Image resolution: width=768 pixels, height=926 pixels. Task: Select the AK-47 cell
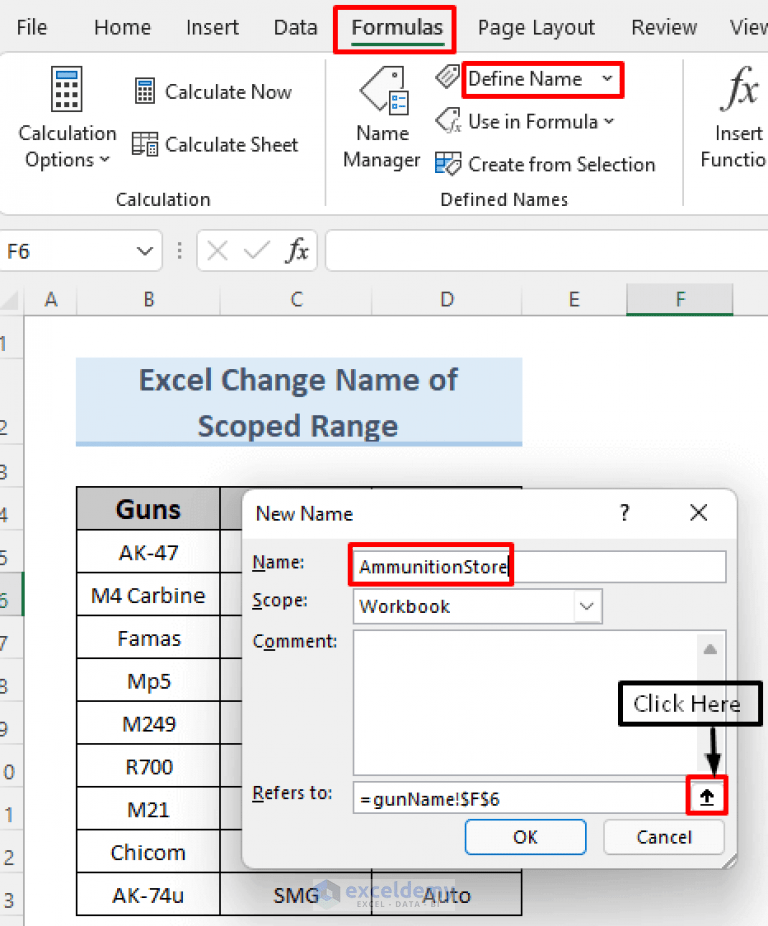(x=148, y=552)
